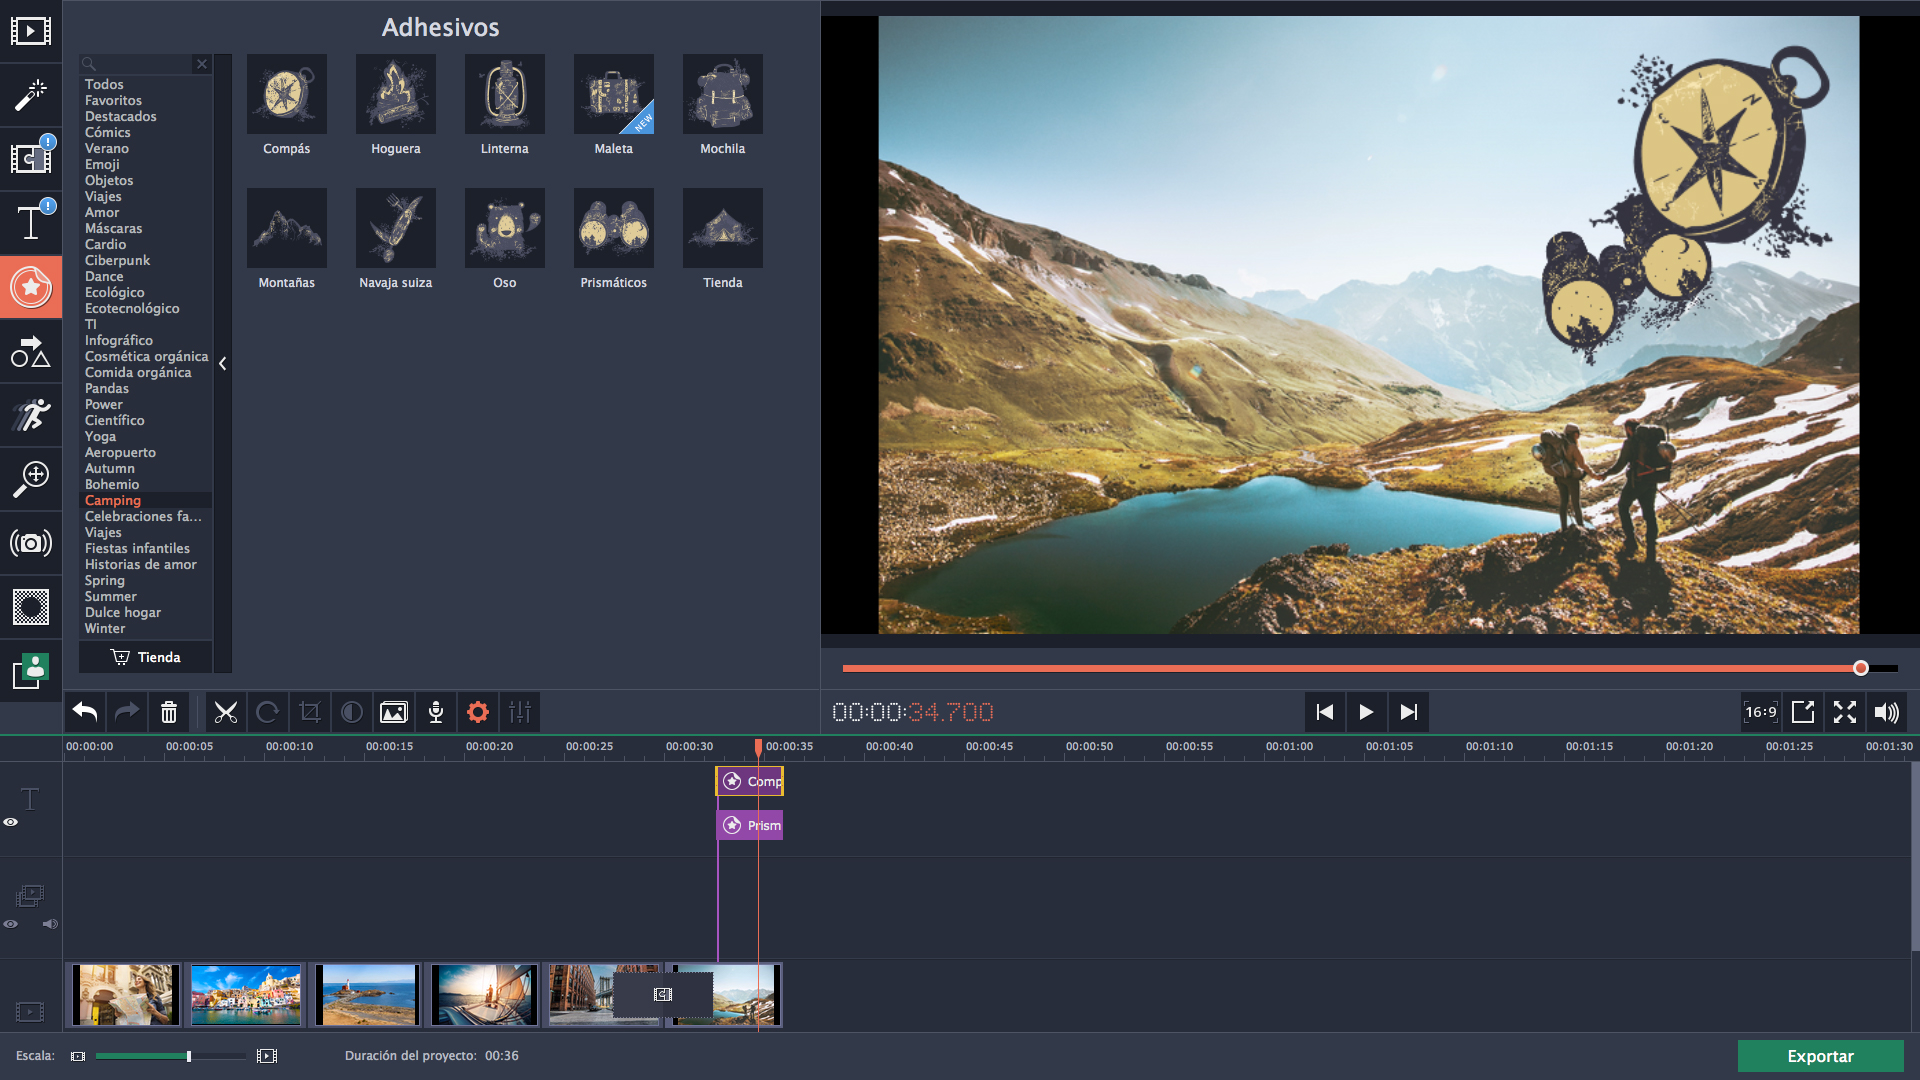Click the Record audio microphone icon
Image resolution: width=1920 pixels, height=1080 pixels.
436,712
